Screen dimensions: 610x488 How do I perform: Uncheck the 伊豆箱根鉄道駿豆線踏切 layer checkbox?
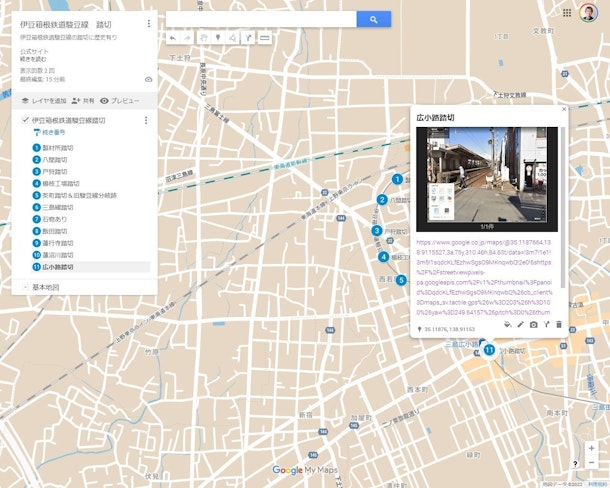coord(25,120)
